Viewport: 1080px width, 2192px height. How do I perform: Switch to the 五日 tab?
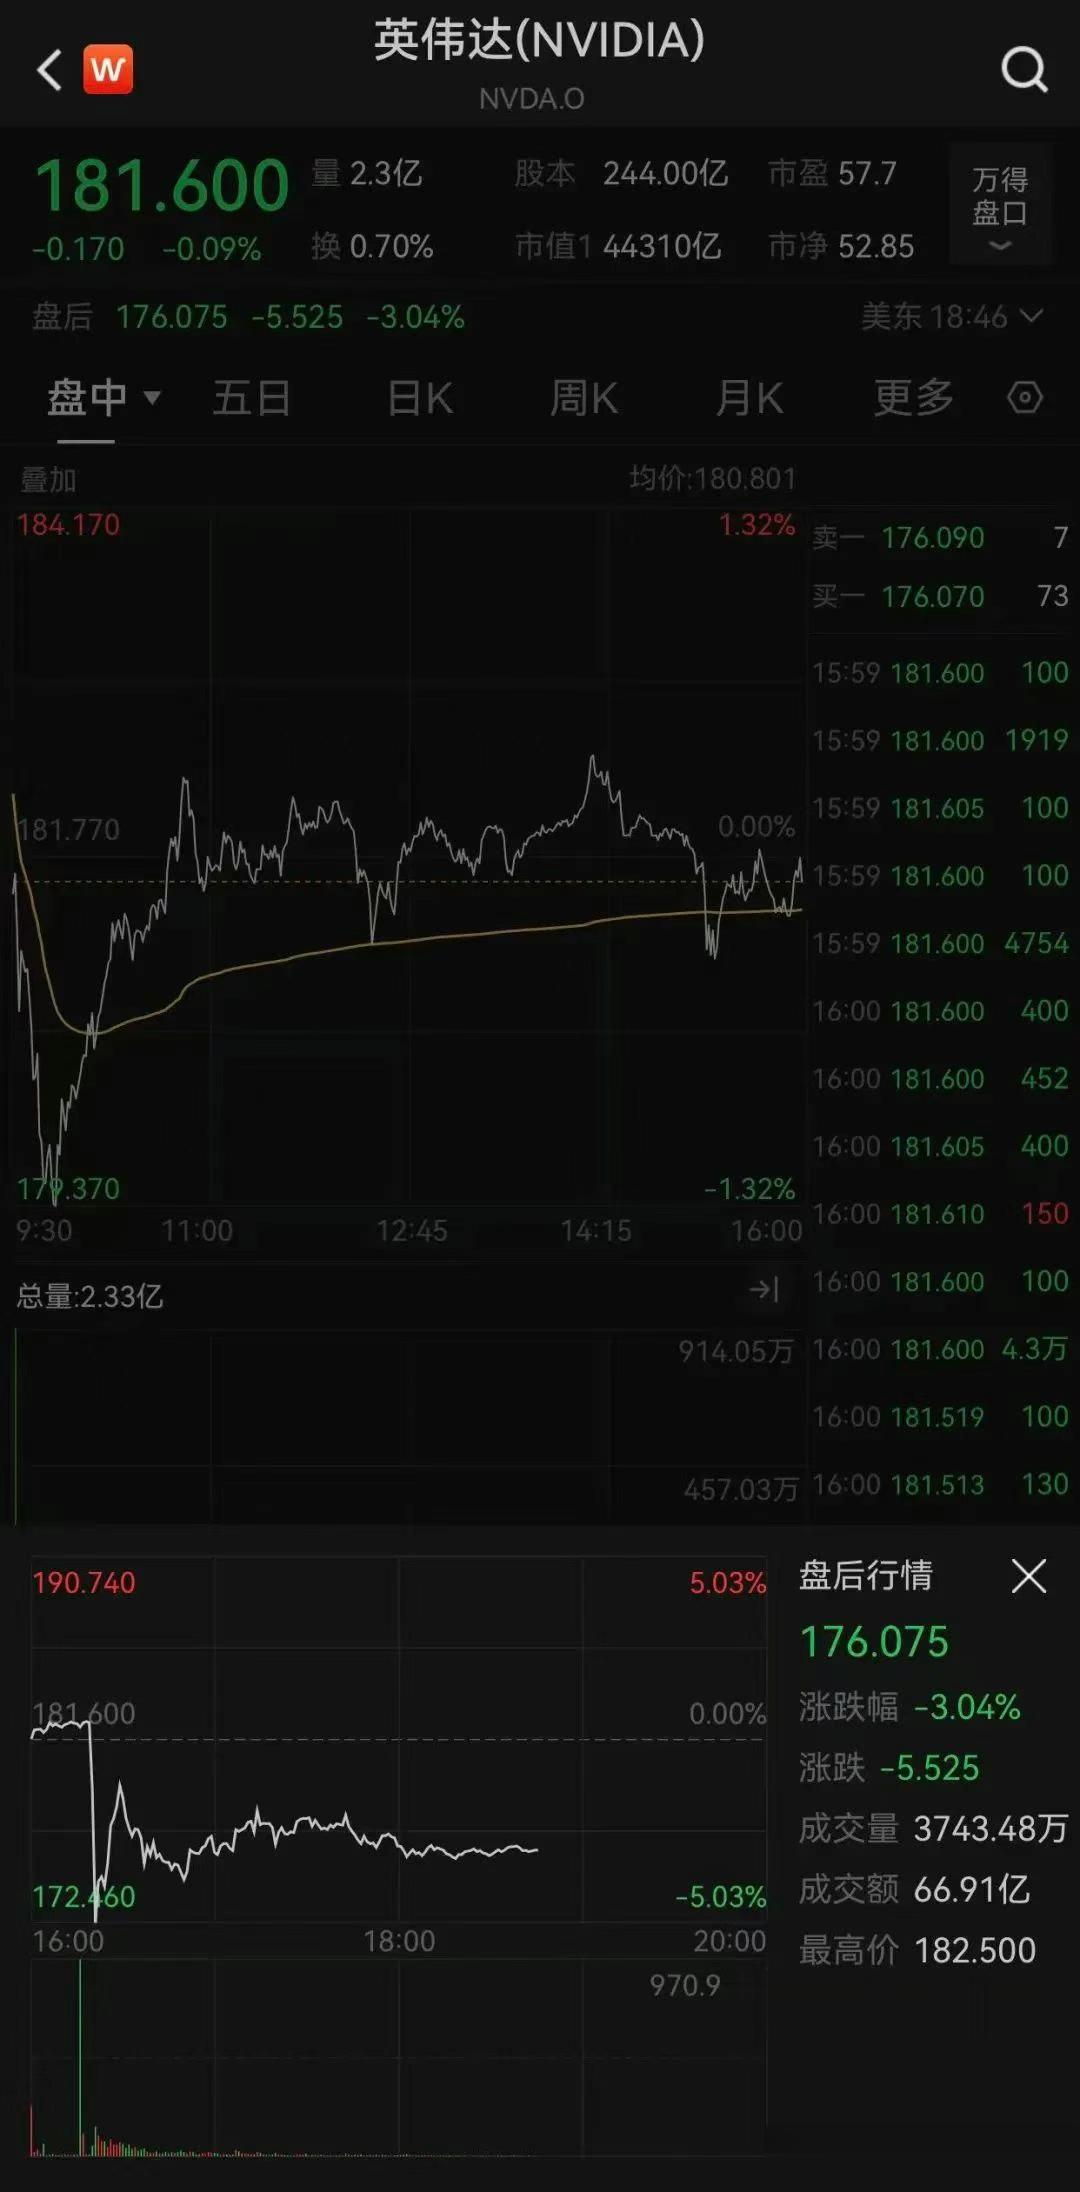coord(251,398)
